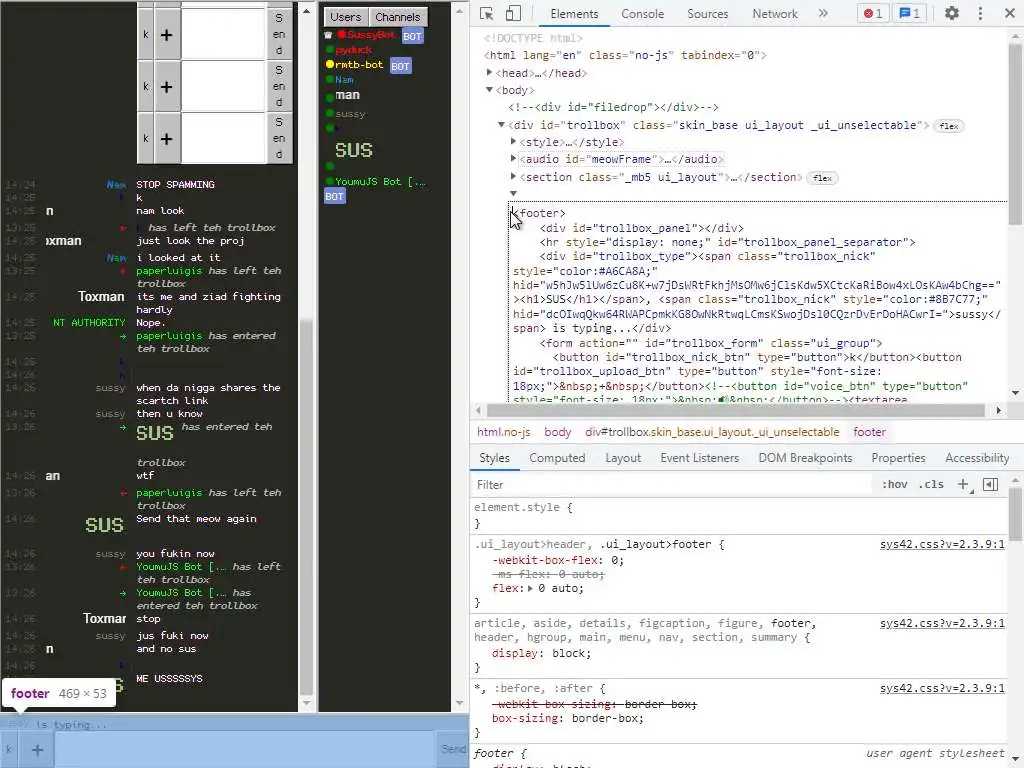This screenshot has height=768, width=1024.
Task: Toggle the device toolbar icon
Action: (514, 13)
